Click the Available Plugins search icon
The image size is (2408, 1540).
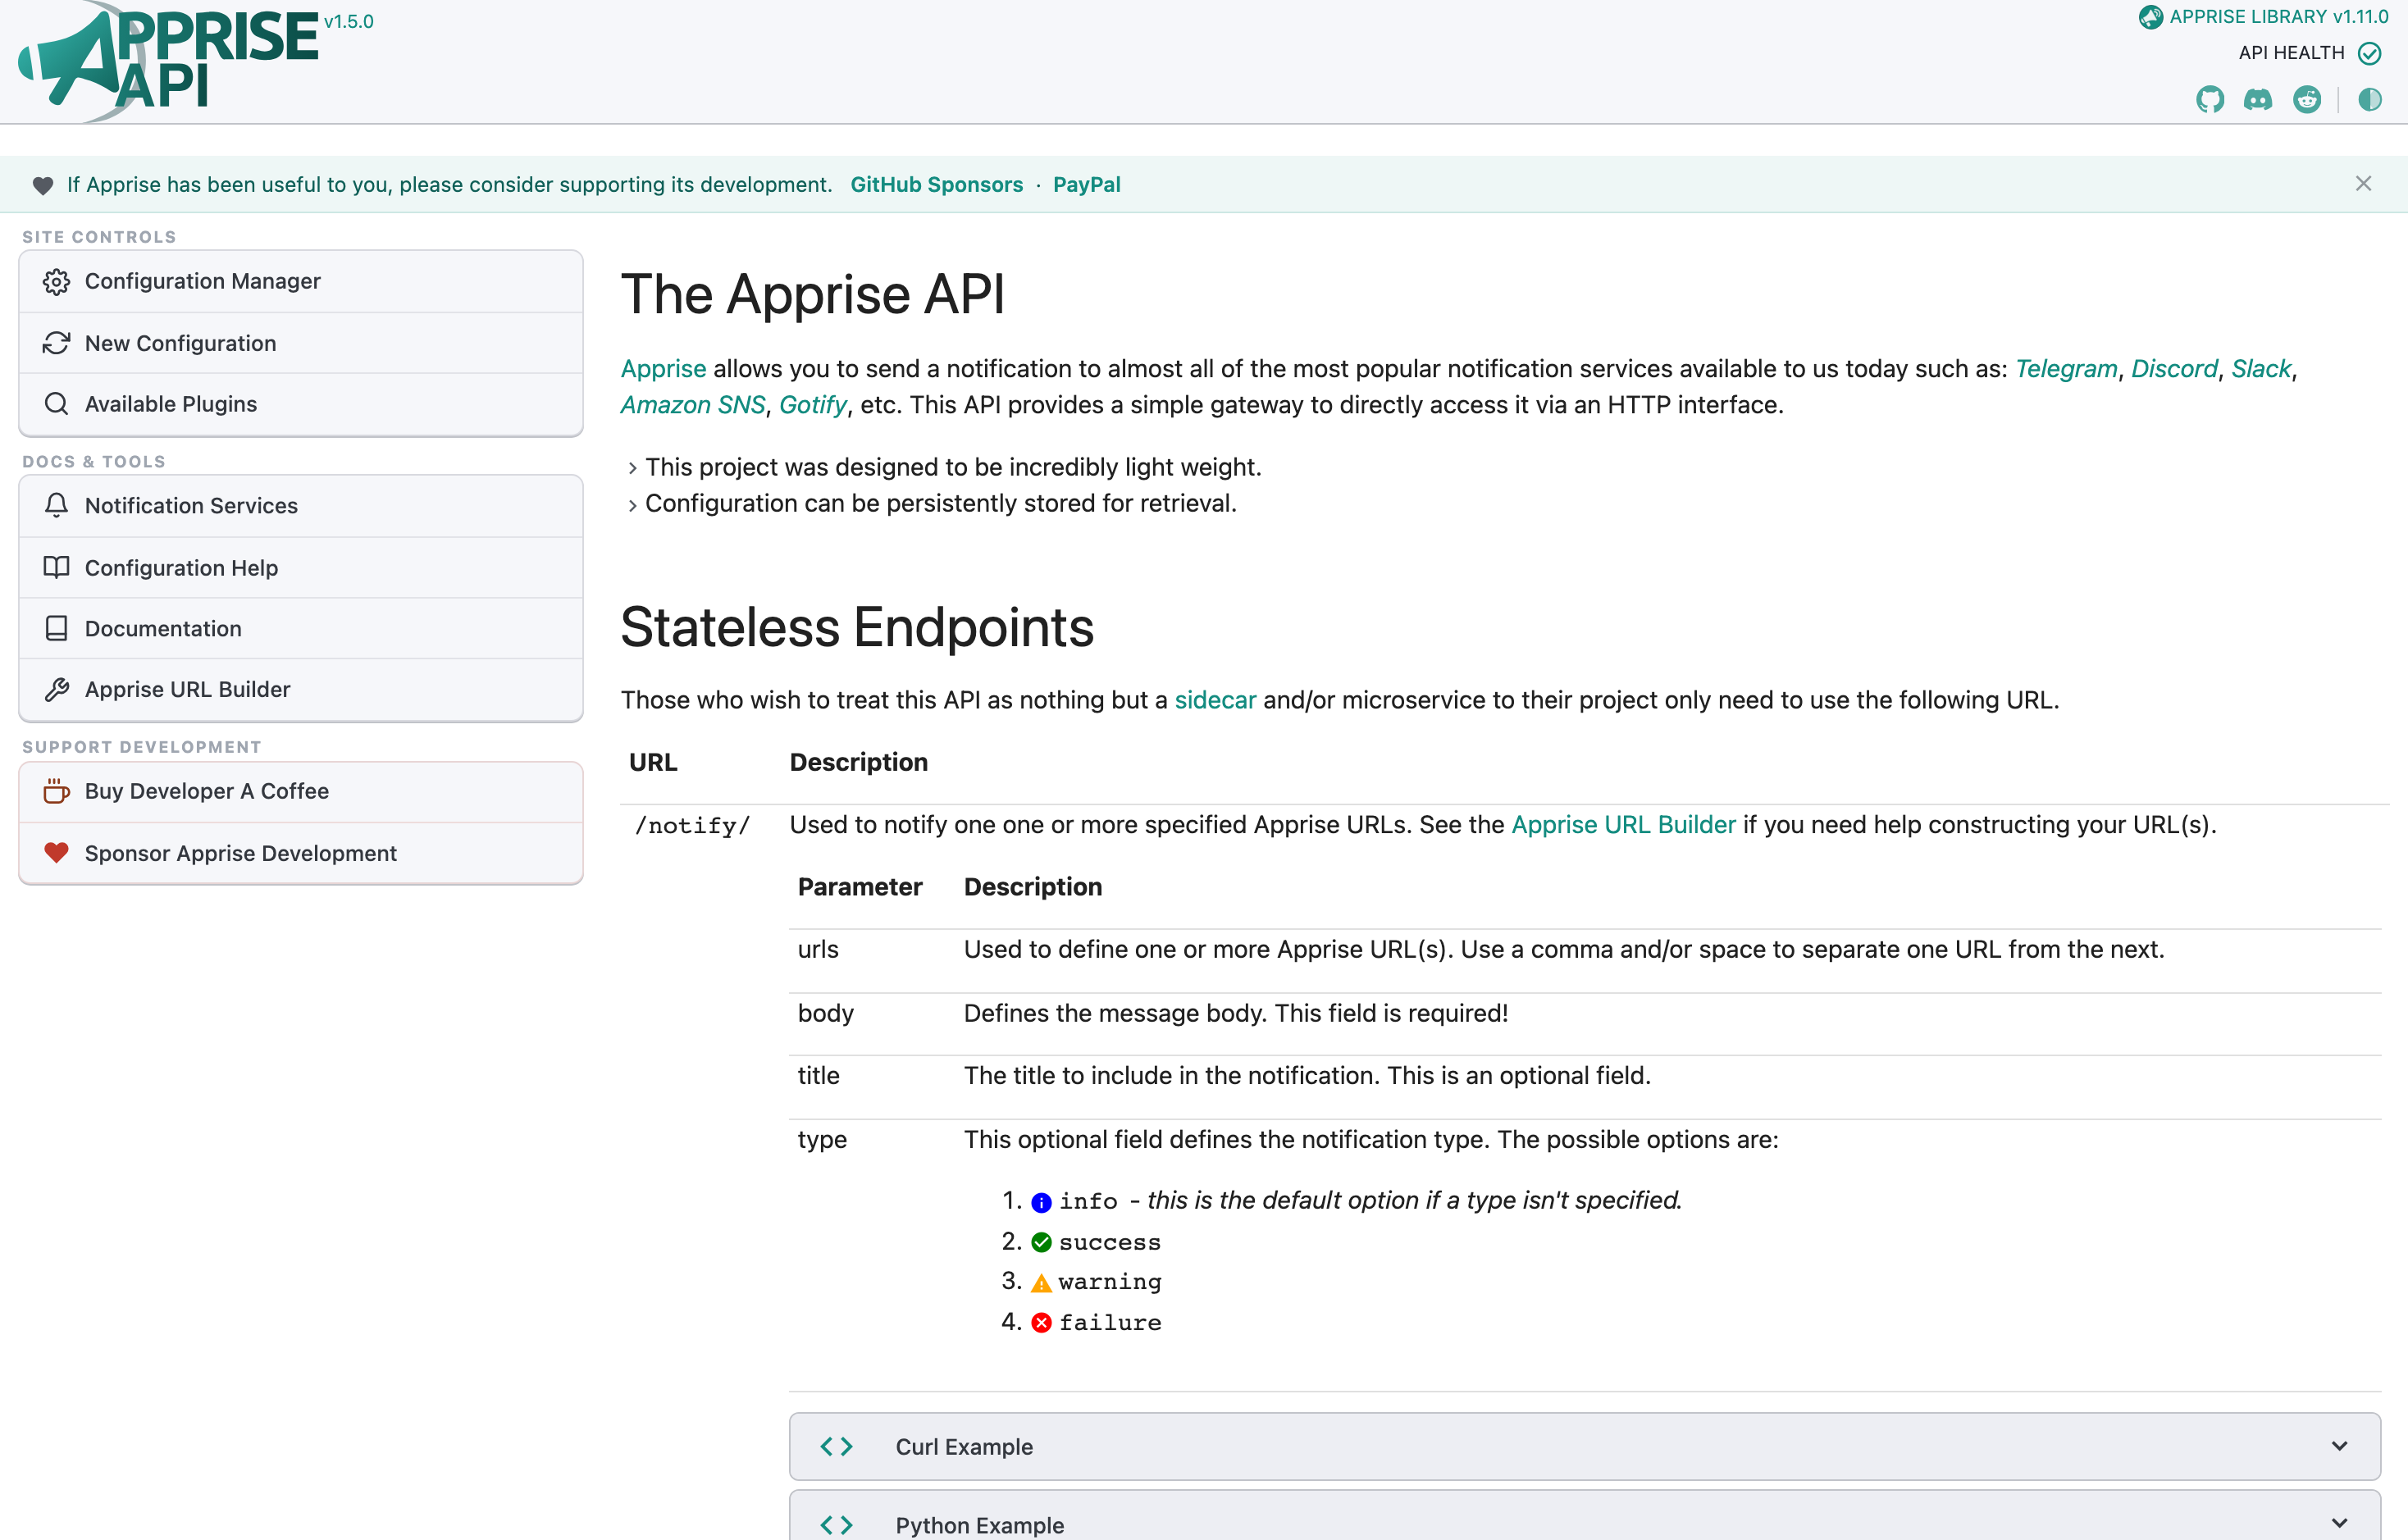(56, 404)
